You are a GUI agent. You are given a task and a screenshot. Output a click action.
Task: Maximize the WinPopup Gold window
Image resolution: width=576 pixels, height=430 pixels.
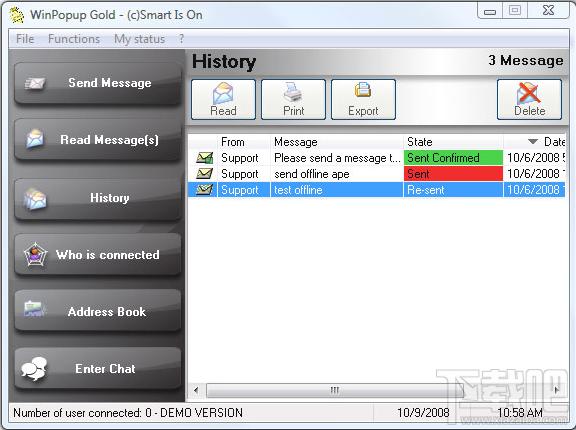click(x=514, y=10)
